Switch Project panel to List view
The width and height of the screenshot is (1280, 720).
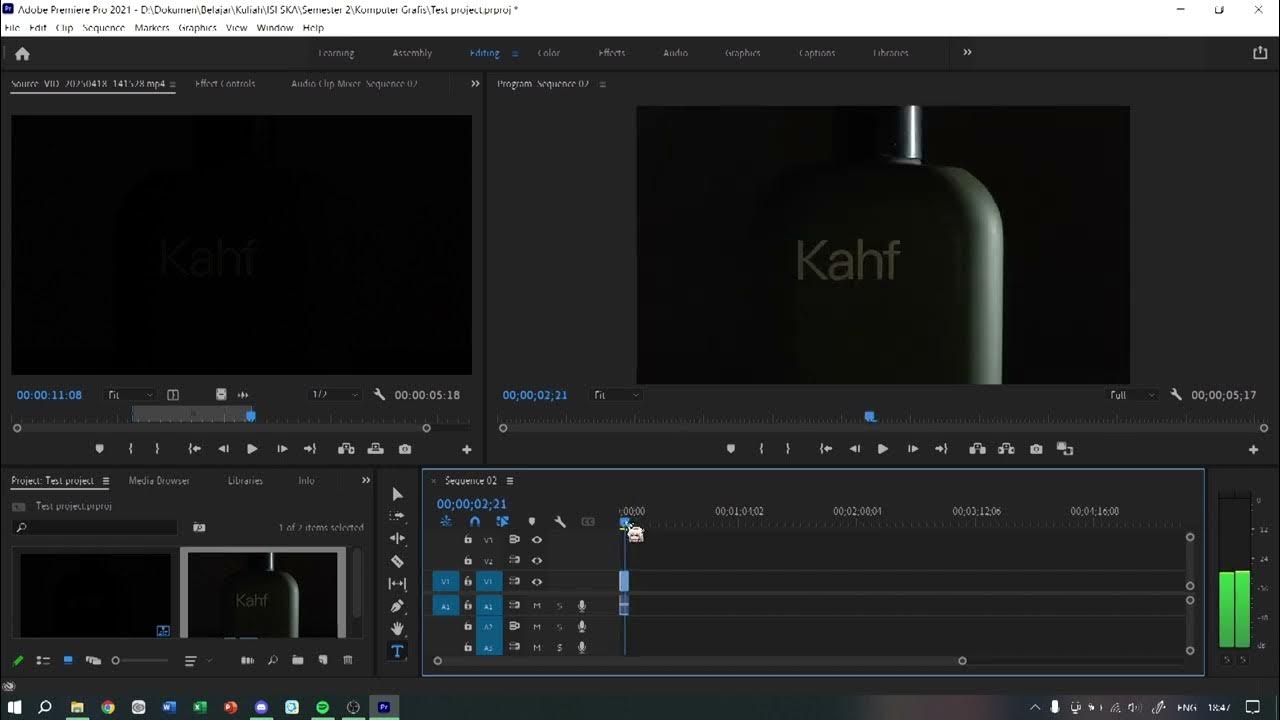43,660
